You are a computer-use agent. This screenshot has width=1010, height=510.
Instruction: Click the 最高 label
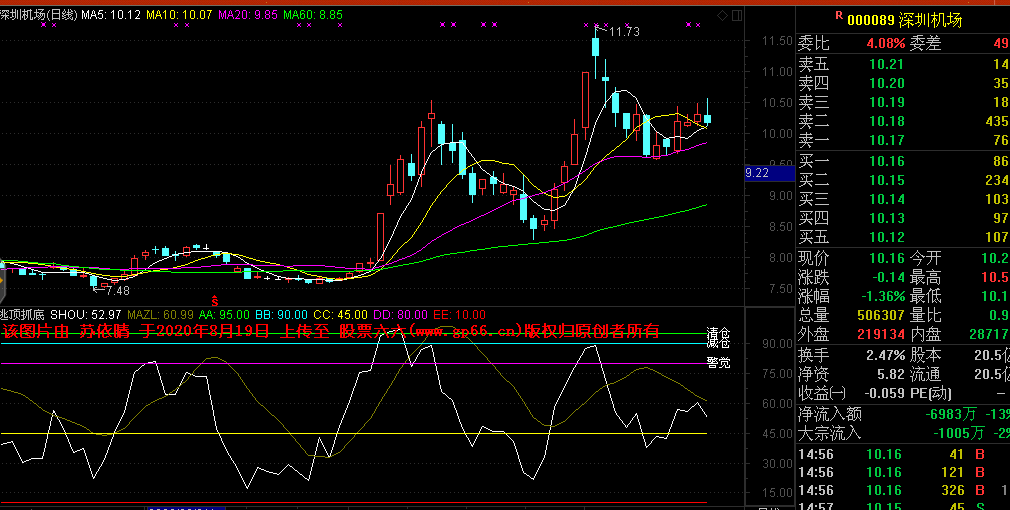(925, 278)
